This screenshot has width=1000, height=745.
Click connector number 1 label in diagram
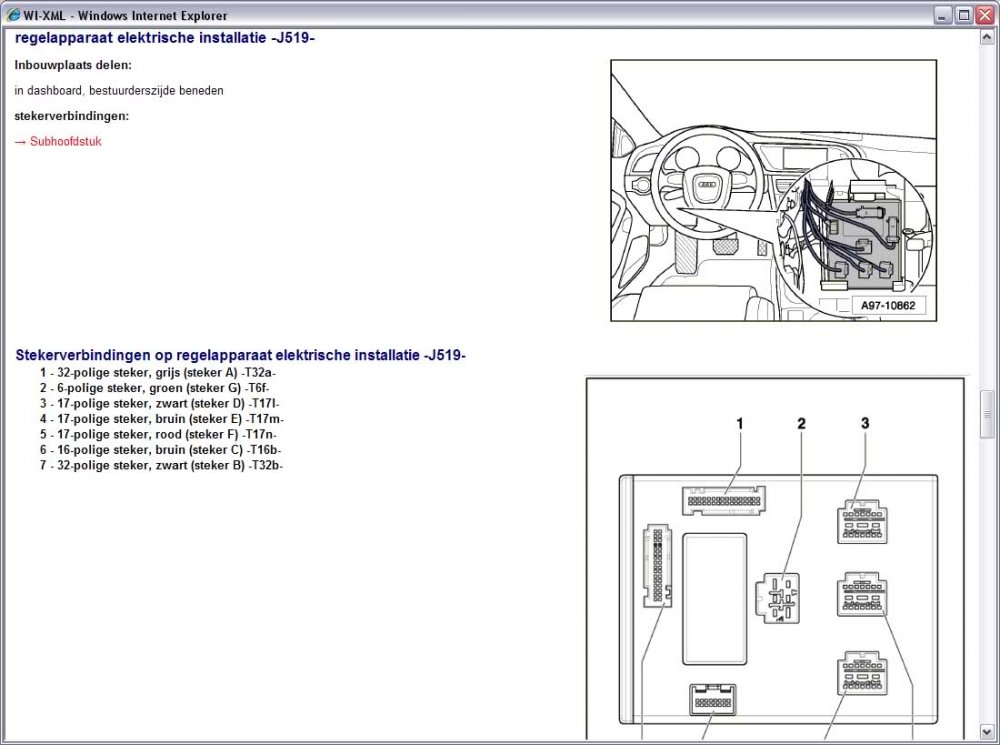(740, 424)
